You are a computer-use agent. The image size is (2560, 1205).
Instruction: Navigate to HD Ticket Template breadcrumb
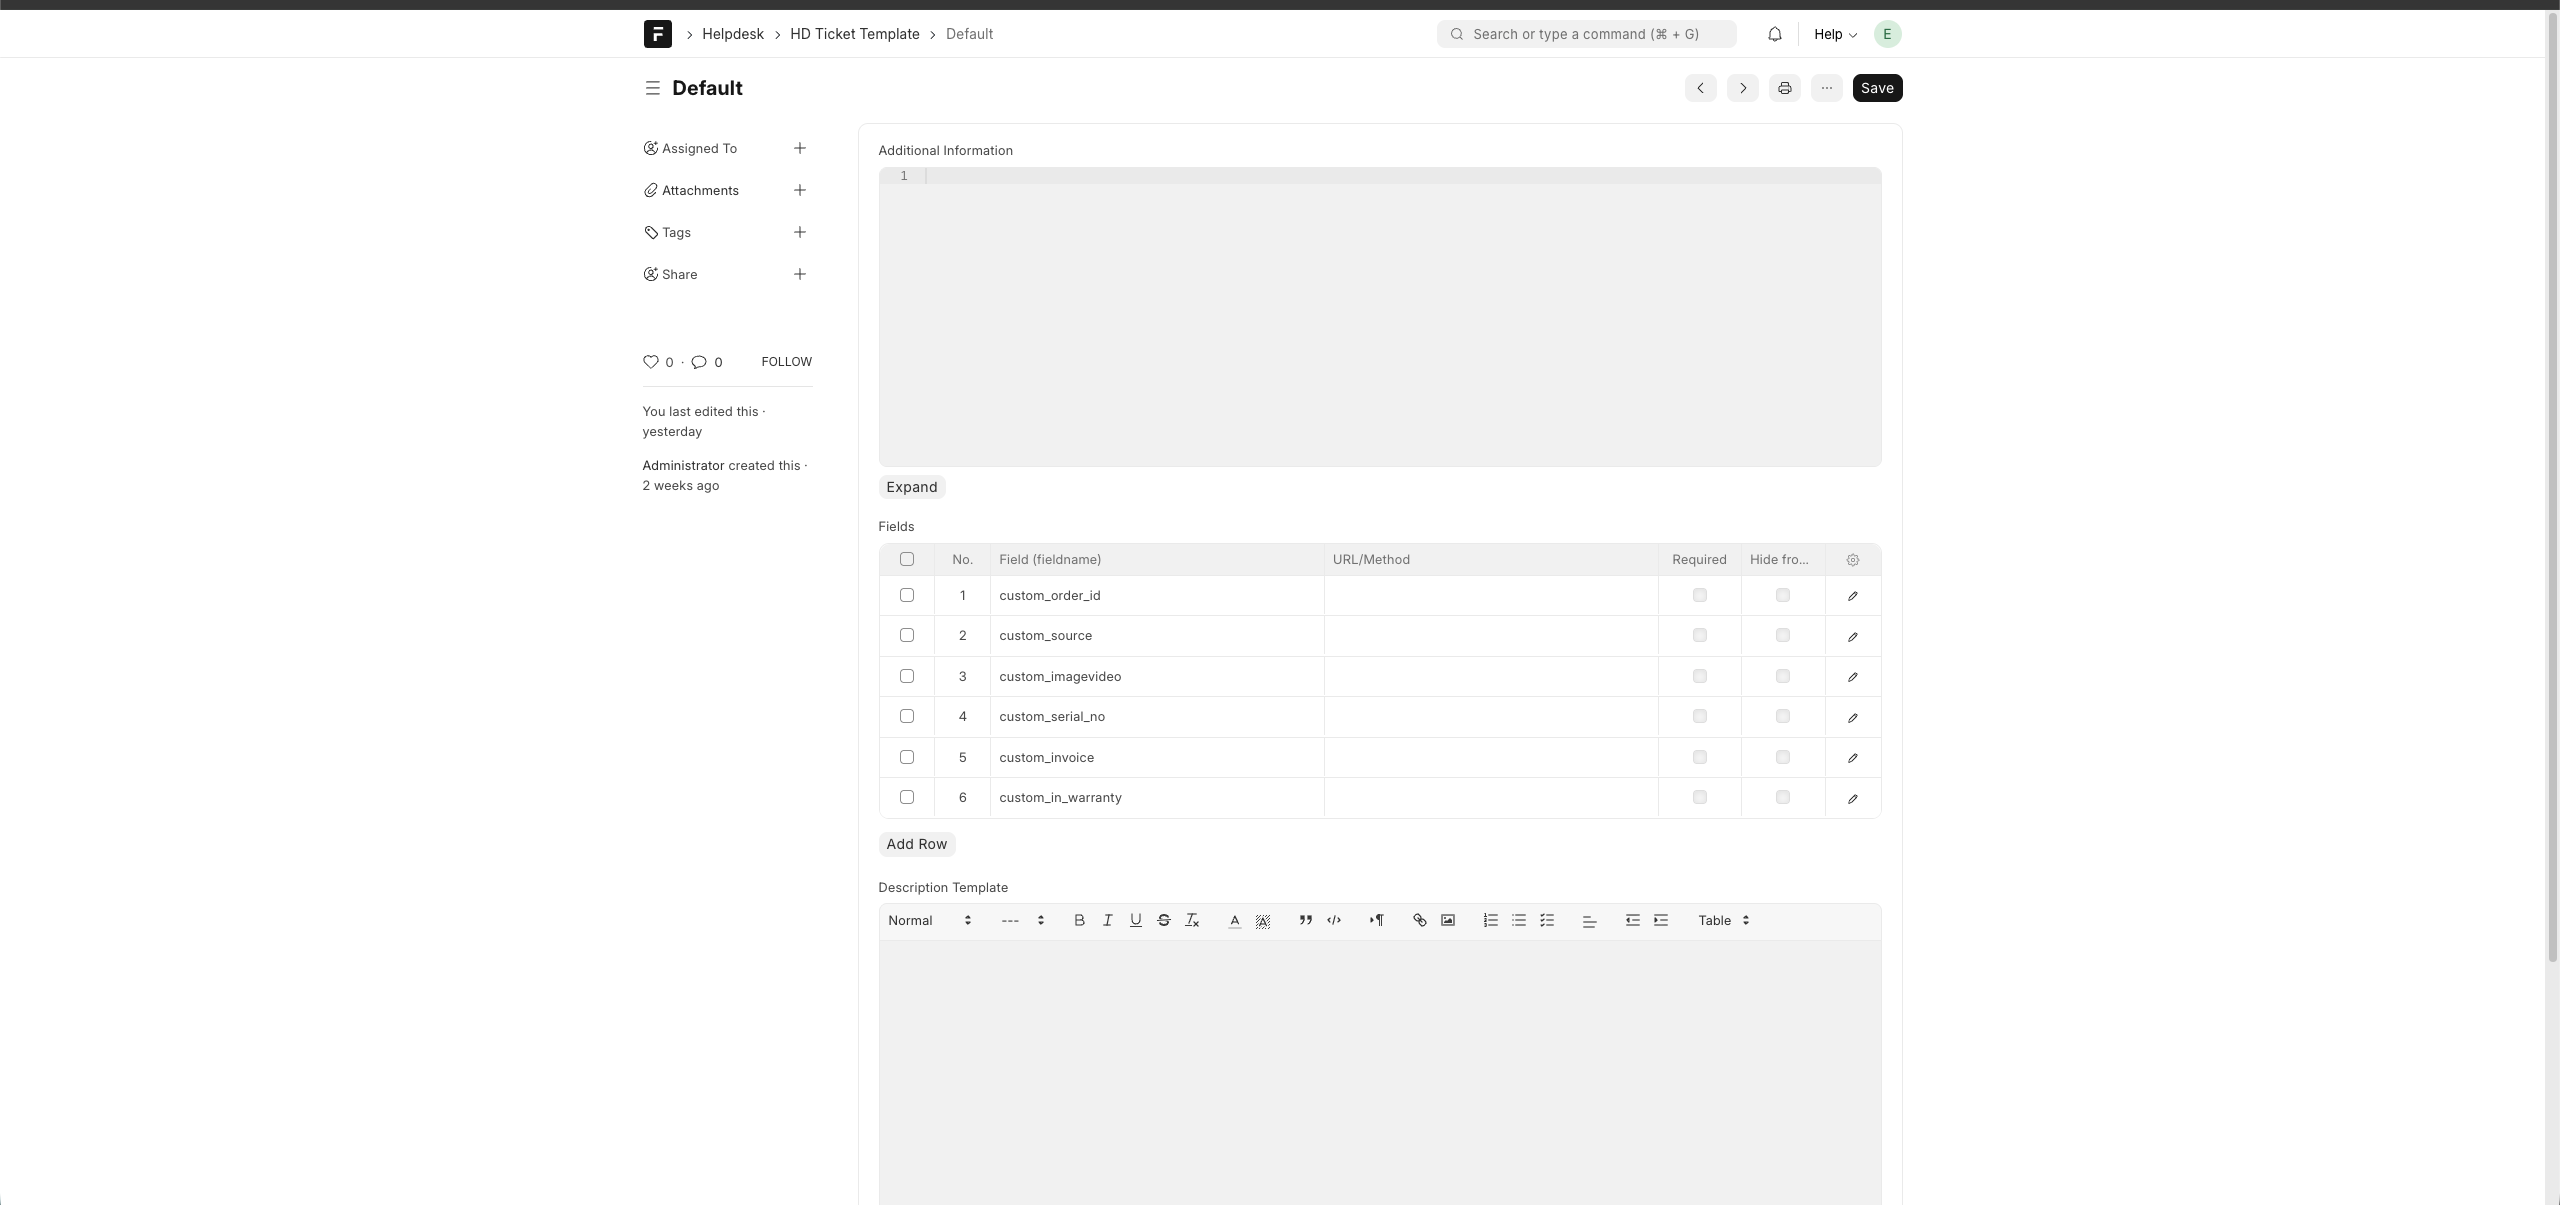click(x=854, y=34)
